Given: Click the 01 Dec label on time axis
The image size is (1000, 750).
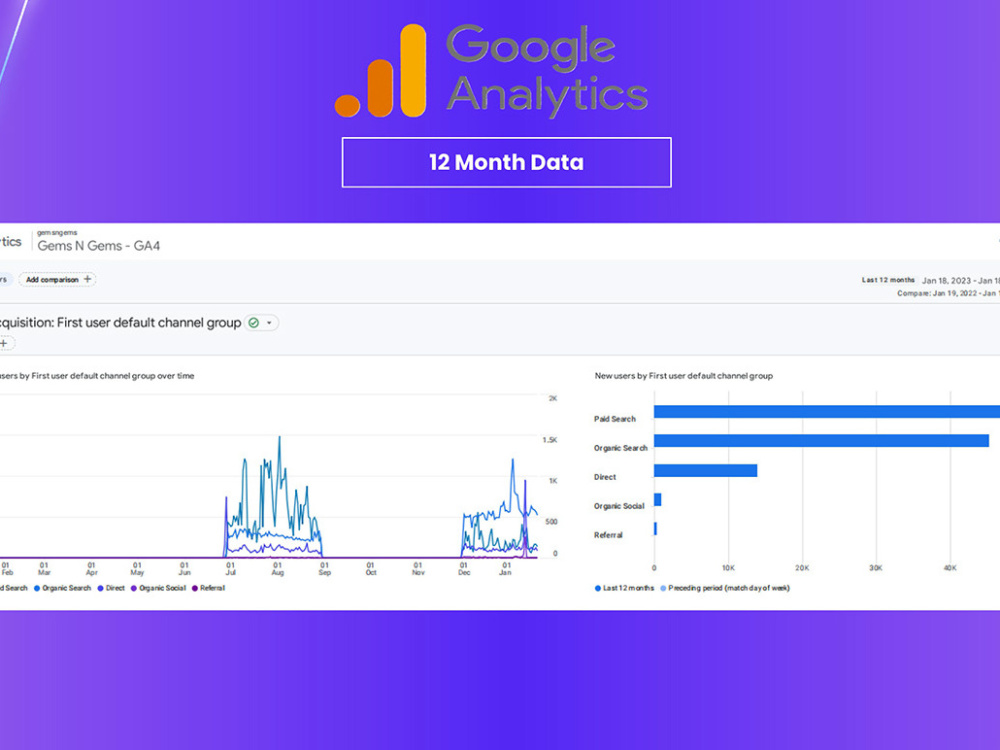Looking at the screenshot, I should pos(464,569).
